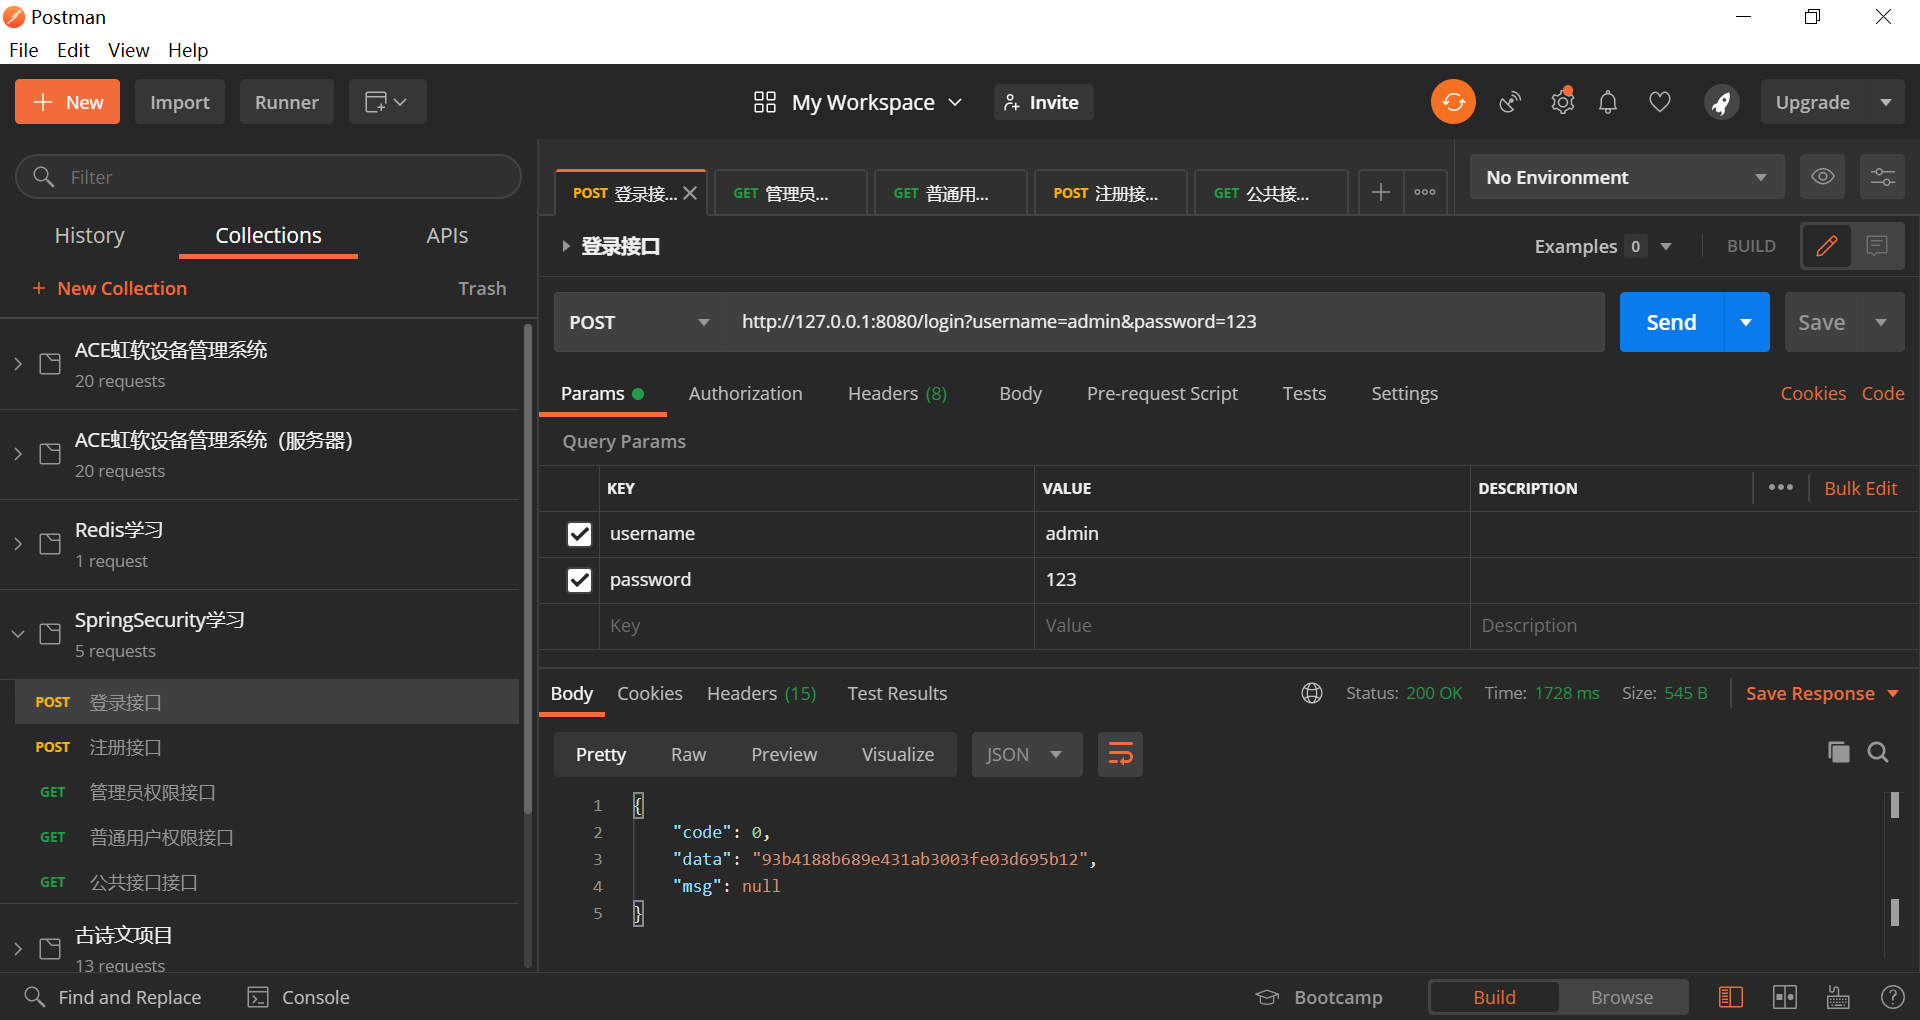Viewport: 1920px width, 1020px height.
Task: Click the globe network icon by Status
Action: tap(1312, 693)
